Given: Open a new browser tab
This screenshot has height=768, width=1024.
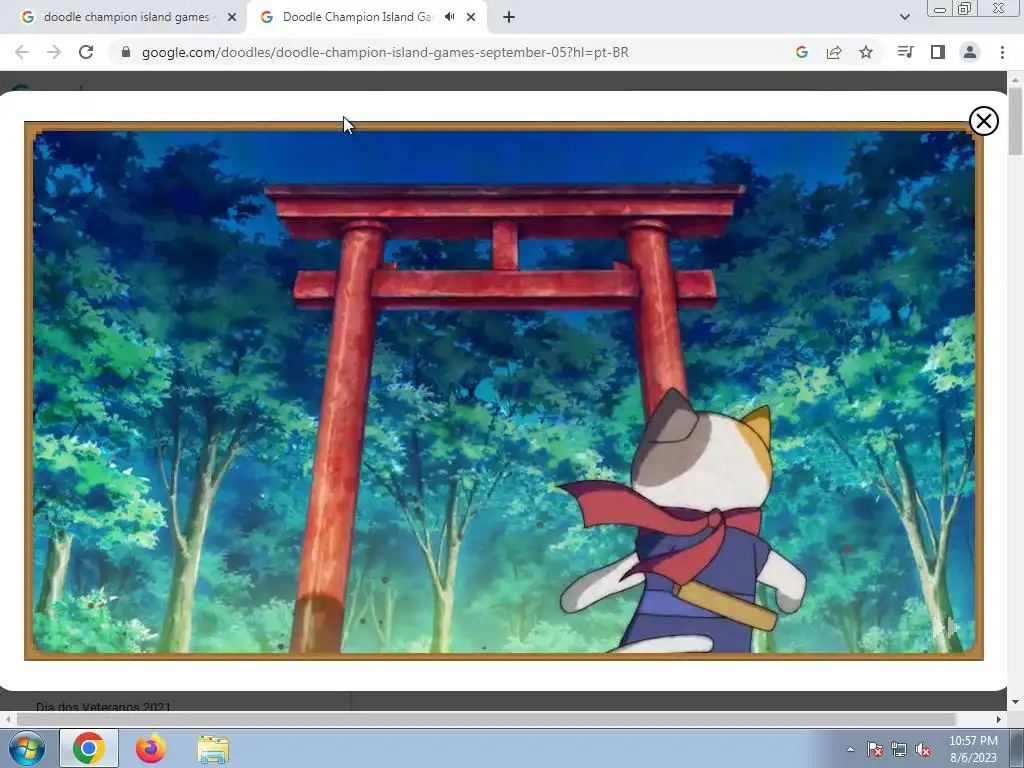Looking at the screenshot, I should pyautogui.click(x=509, y=17).
